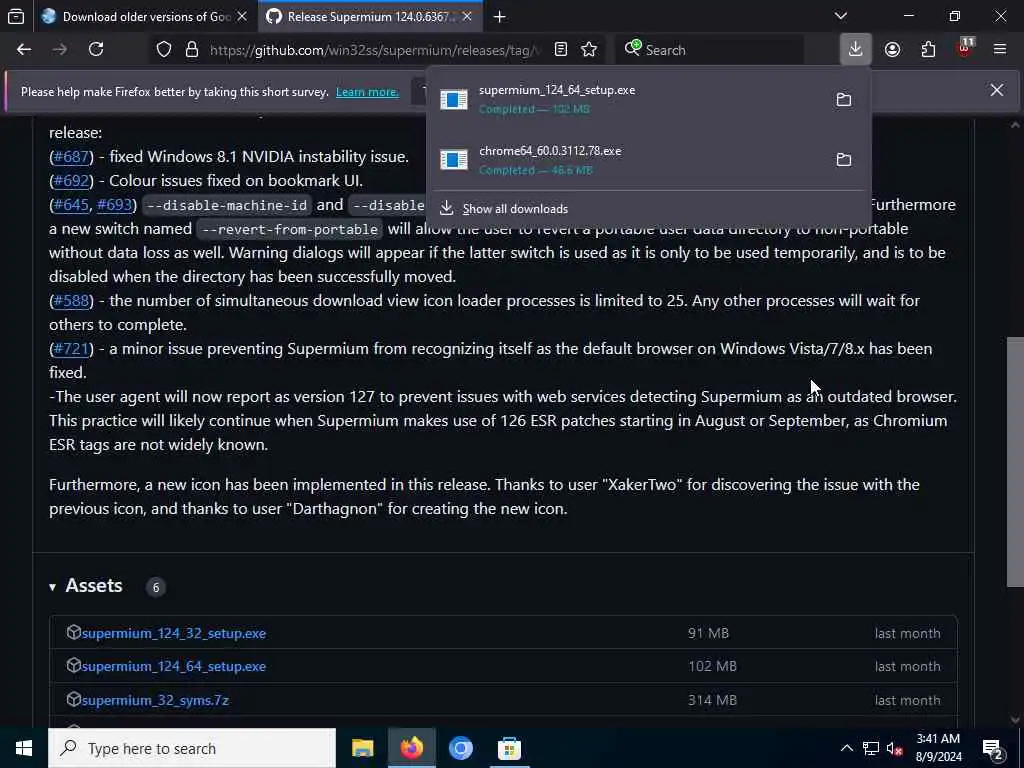The height and width of the screenshot is (768, 1024).
Task: Open Firefox taskbar icon
Action: (411, 748)
